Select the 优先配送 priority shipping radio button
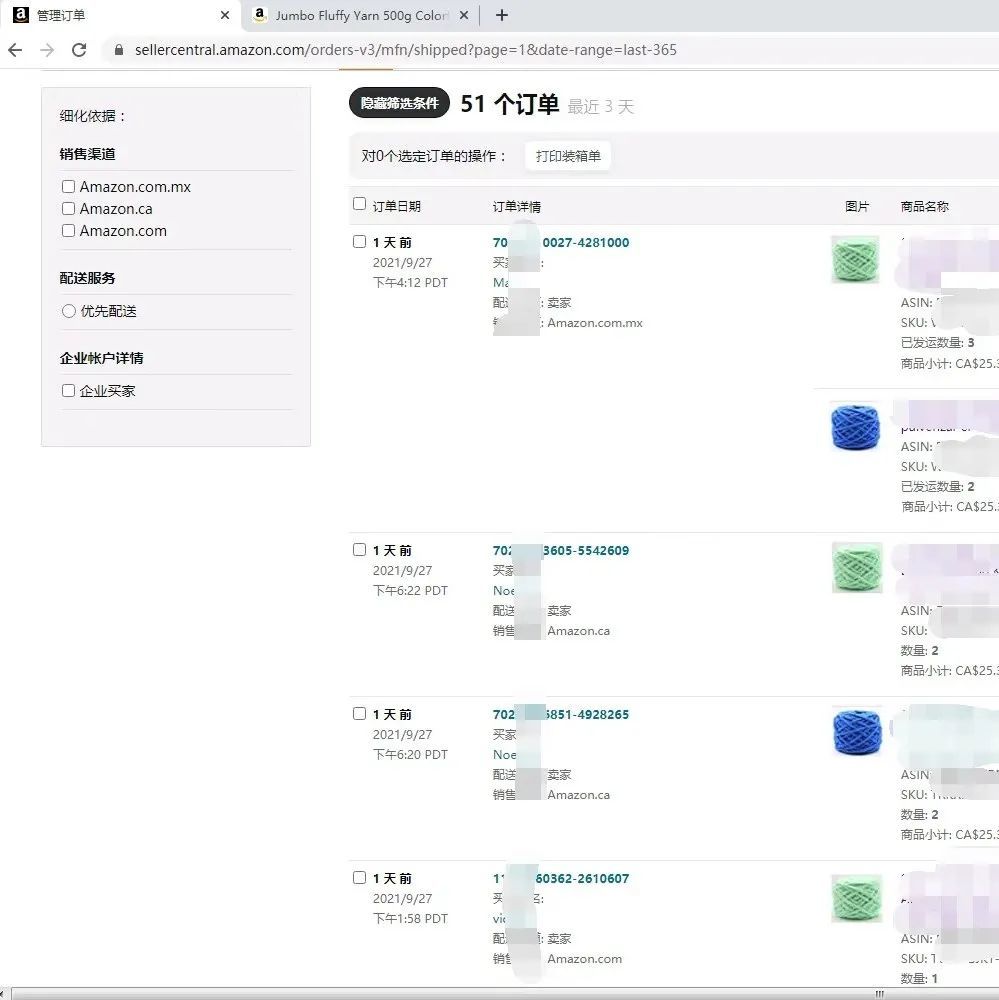The image size is (999, 1000). click(x=68, y=311)
